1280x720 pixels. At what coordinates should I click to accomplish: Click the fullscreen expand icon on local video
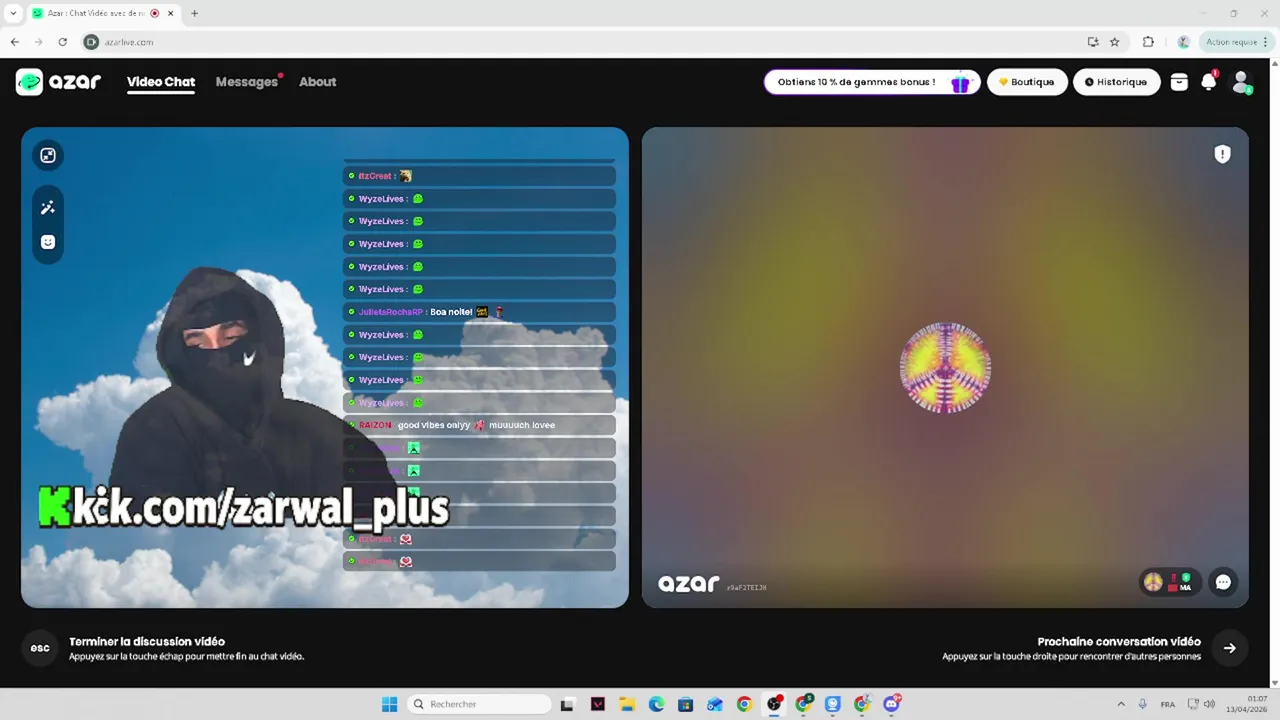(48, 155)
